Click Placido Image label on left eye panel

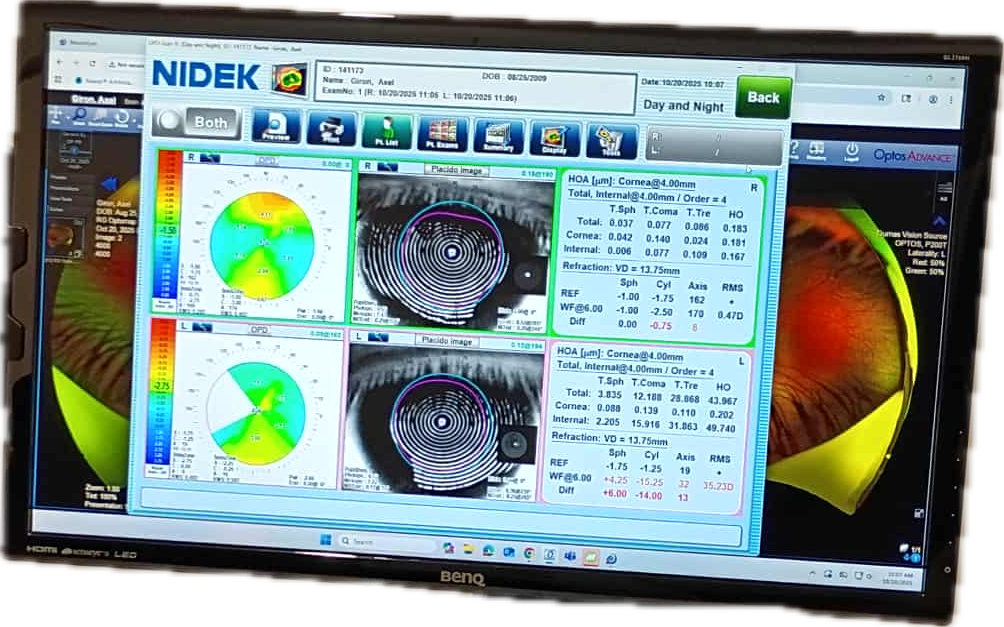pyautogui.click(x=447, y=341)
